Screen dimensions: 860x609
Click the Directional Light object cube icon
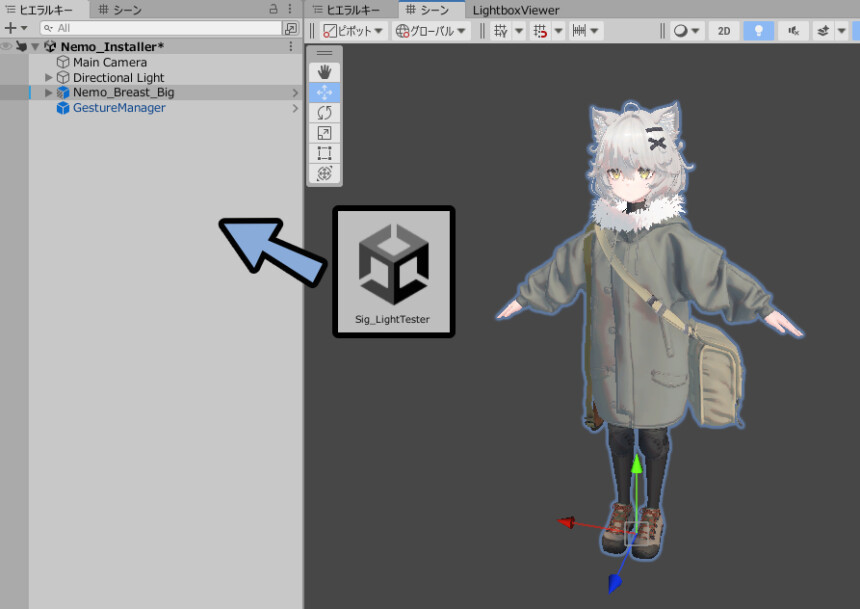tap(63, 77)
